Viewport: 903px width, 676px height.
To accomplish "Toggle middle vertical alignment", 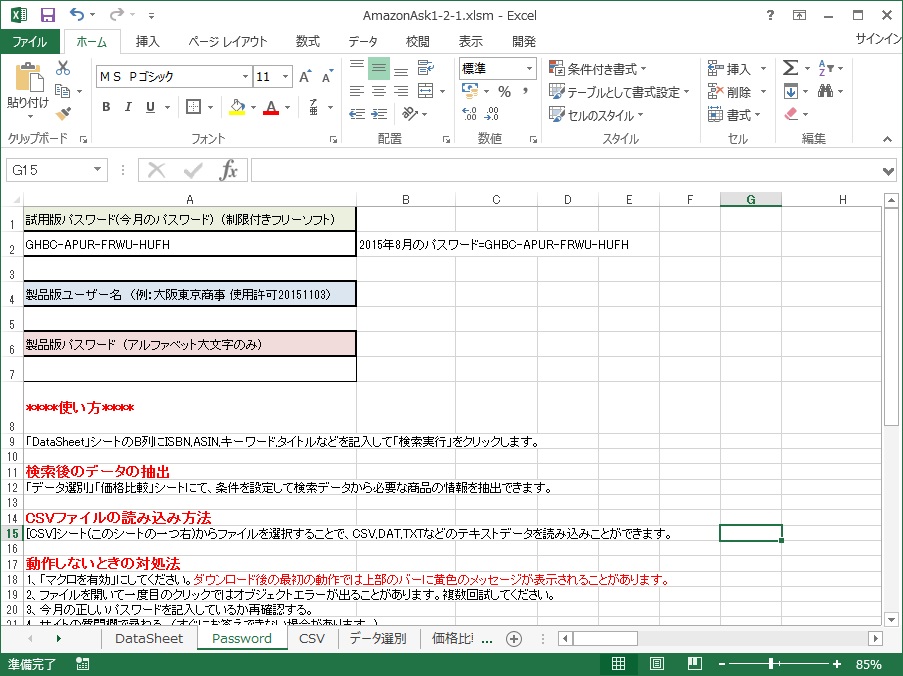I will point(379,69).
